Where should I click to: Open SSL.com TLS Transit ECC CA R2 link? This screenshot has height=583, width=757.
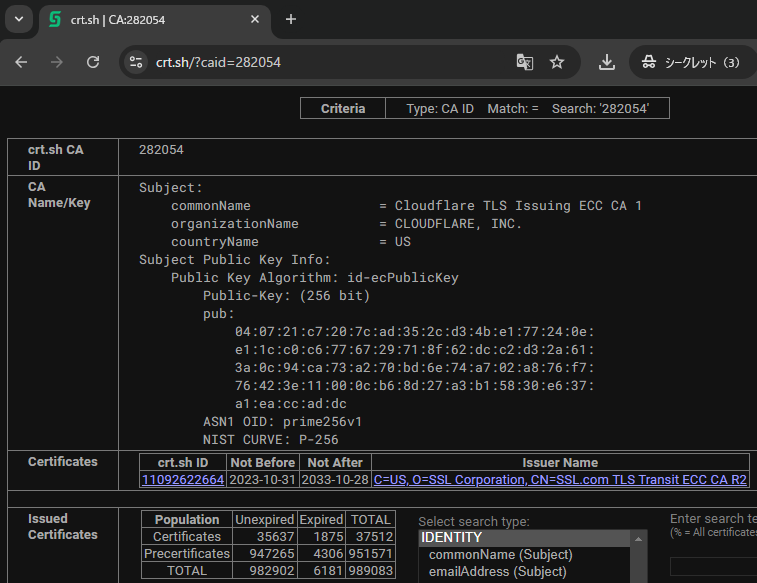(x=560, y=480)
